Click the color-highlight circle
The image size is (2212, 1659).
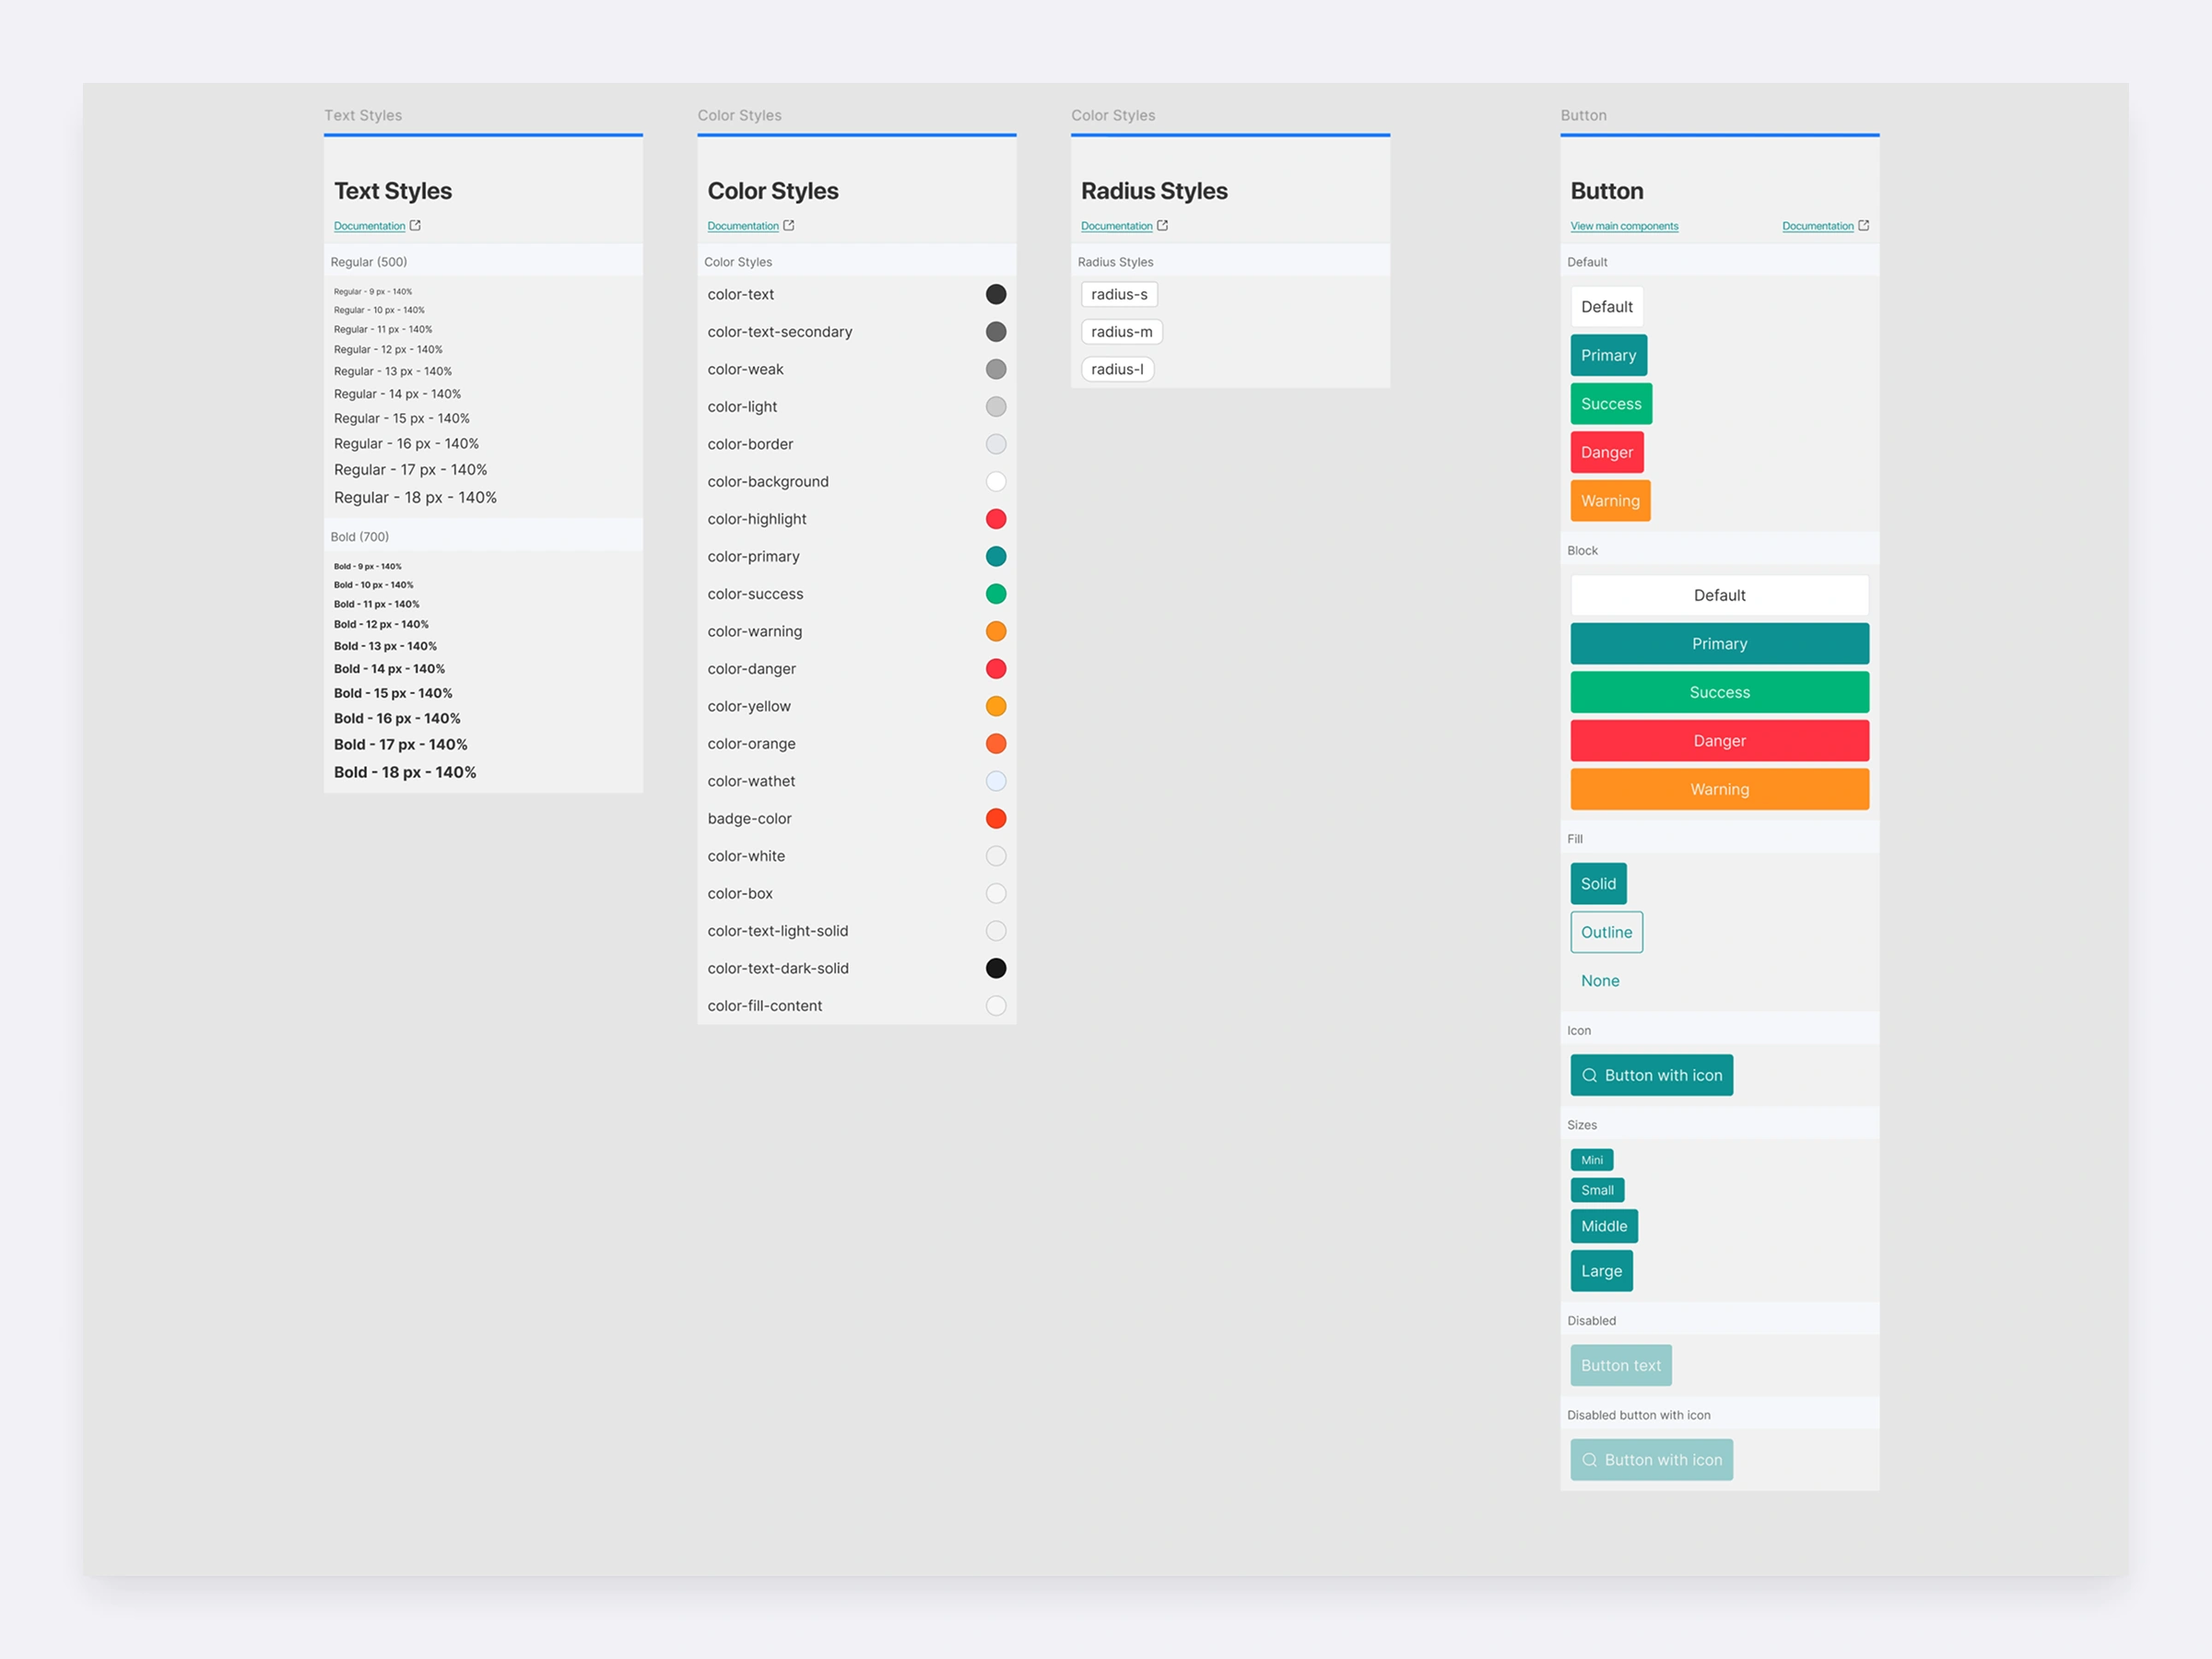996,519
